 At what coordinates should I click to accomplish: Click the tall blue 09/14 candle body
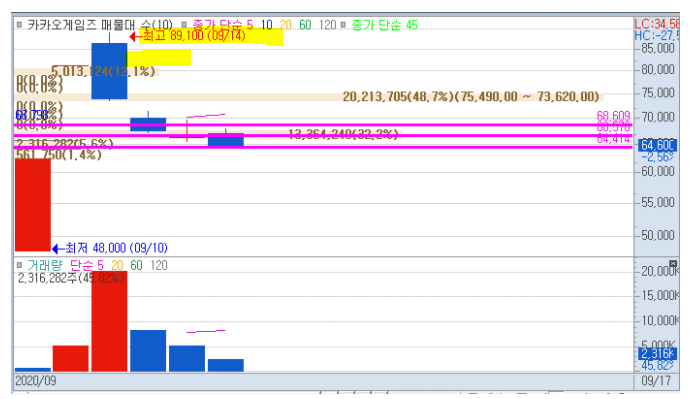click(109, 71)
